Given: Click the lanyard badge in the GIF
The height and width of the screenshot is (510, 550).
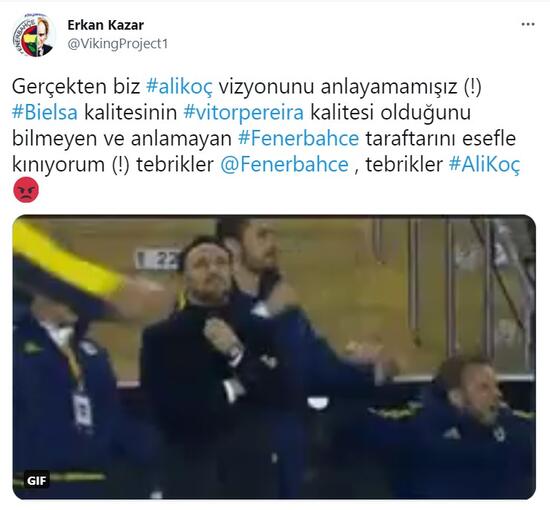Looking at the screenshot, I should click(82, 409).
